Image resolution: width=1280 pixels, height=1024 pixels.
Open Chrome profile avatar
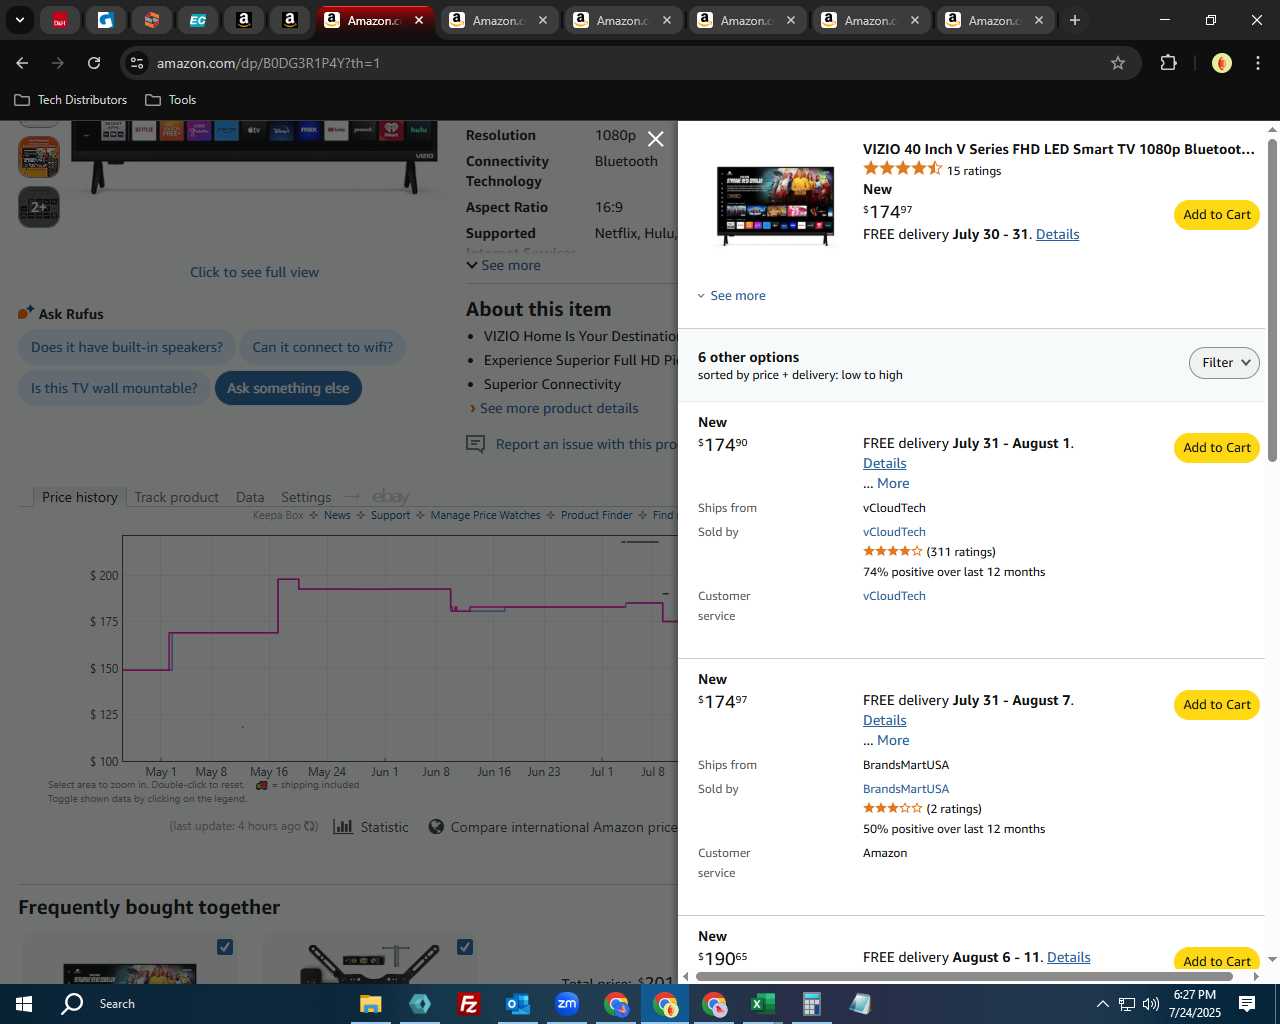[x=1221, y=63]
